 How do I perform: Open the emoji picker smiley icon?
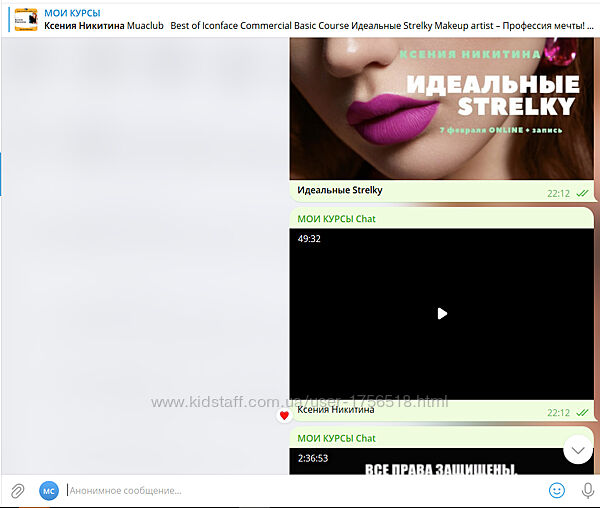(557, 490)
